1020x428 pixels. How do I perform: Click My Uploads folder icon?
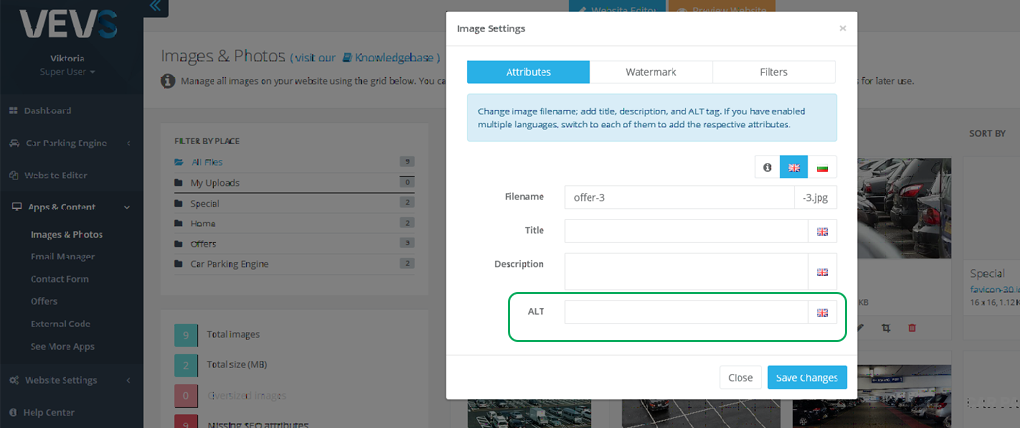point(178,183)
